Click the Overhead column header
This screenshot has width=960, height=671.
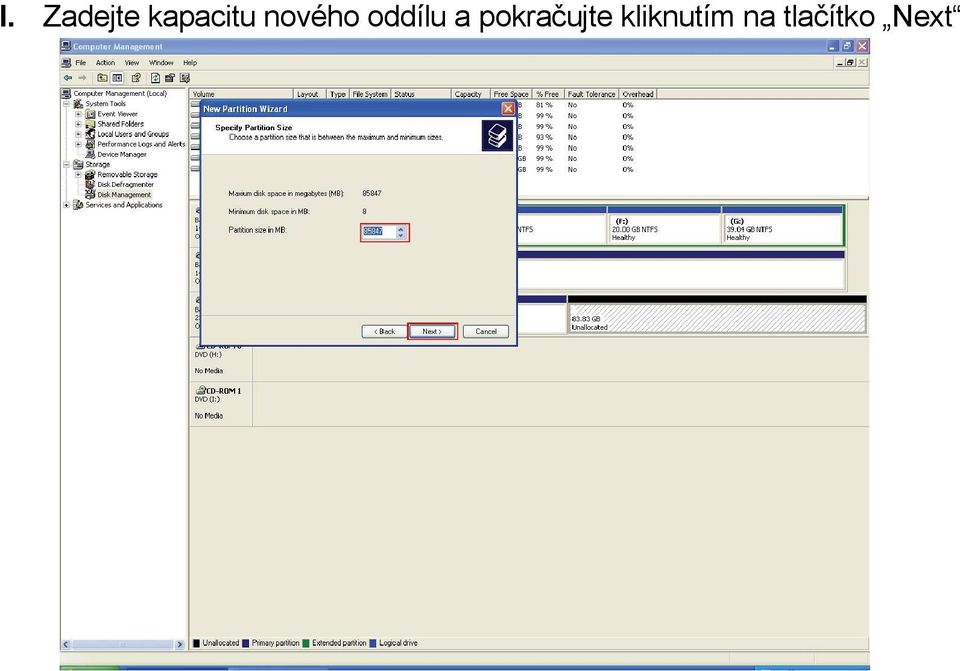click(637, 94)
